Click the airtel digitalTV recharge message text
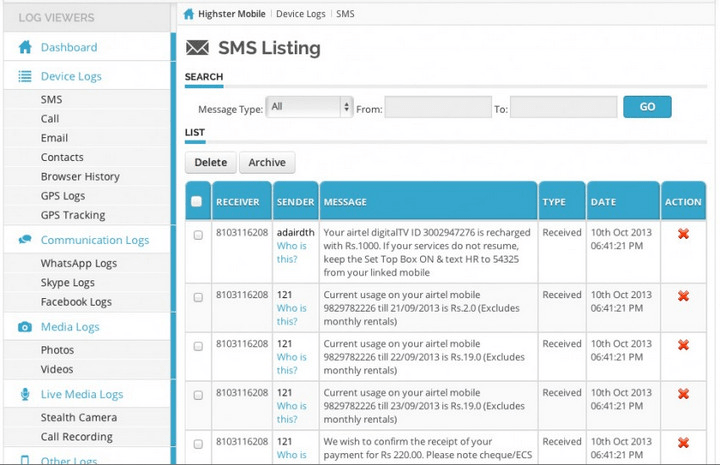Screen dimensions: 720x465 coord(427,252)
